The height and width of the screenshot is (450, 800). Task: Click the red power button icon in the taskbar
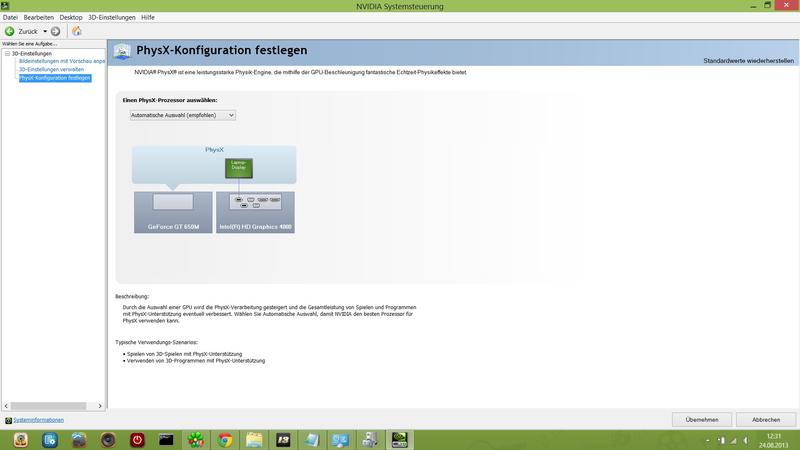coord(137,440)
